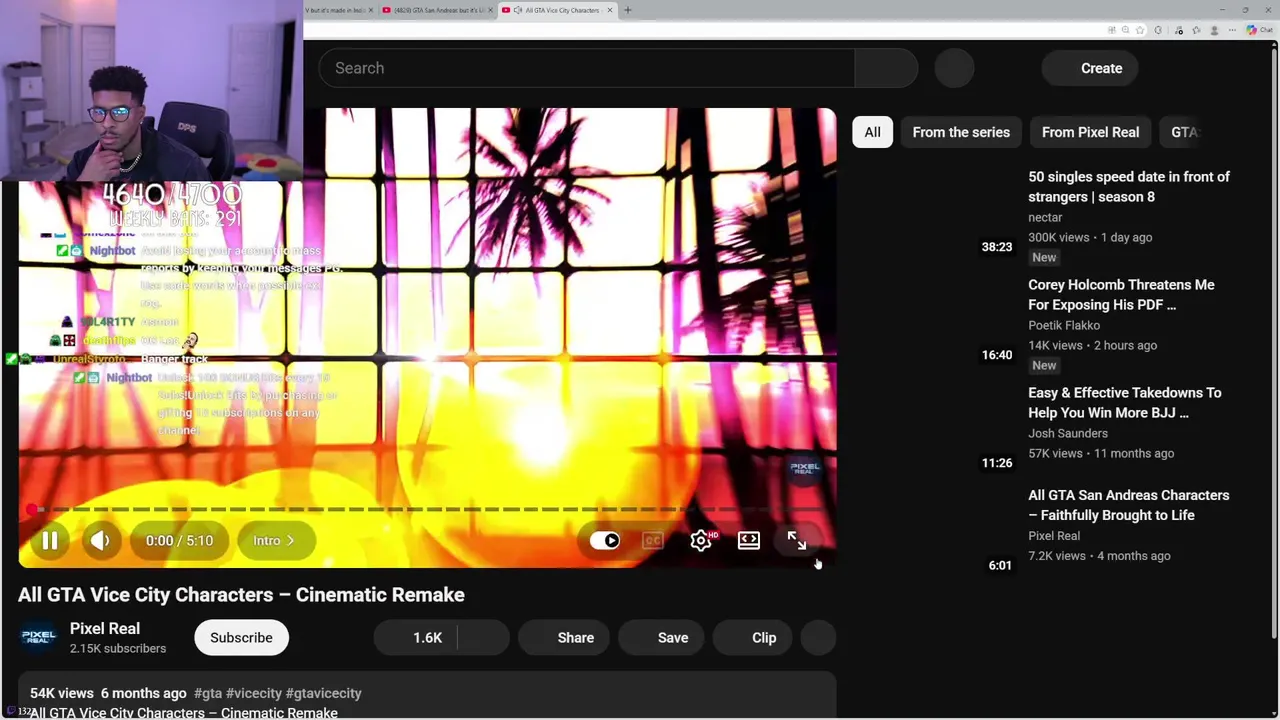Pause the video playback

49,540
